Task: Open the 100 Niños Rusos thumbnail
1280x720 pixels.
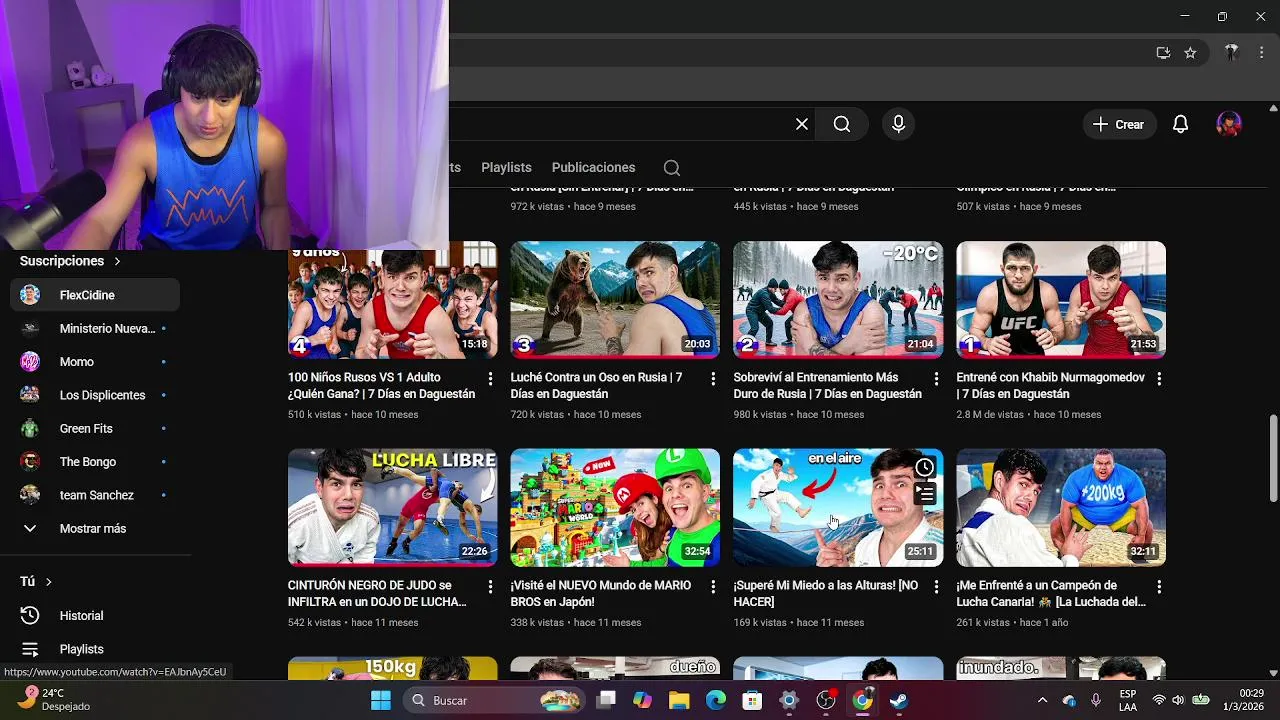Action: pyautogui.click(x=392, y=300)
